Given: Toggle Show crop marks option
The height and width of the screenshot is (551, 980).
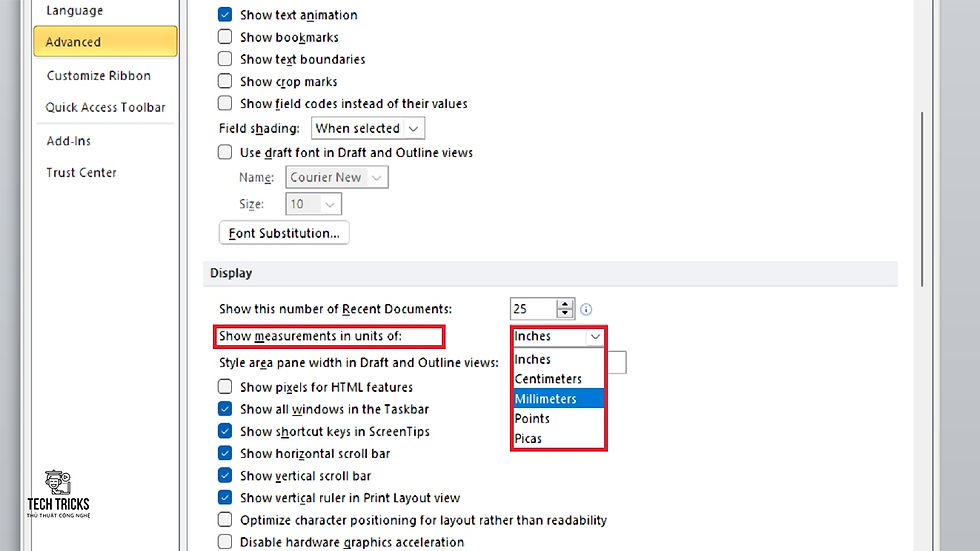Looking at the screenshot, I should (x=225, y=81).
